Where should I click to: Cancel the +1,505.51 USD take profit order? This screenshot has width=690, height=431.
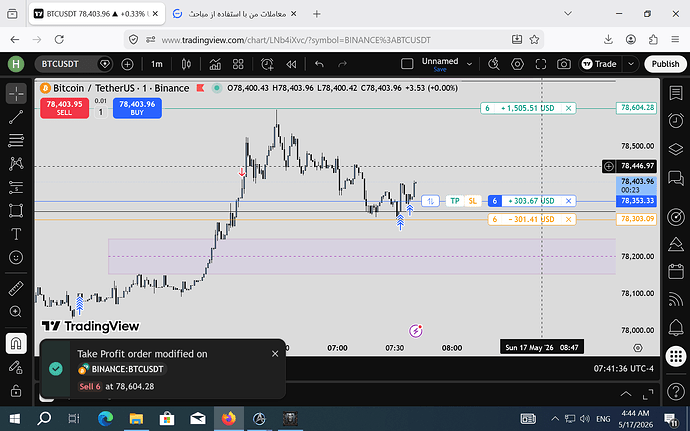point(569,108)
